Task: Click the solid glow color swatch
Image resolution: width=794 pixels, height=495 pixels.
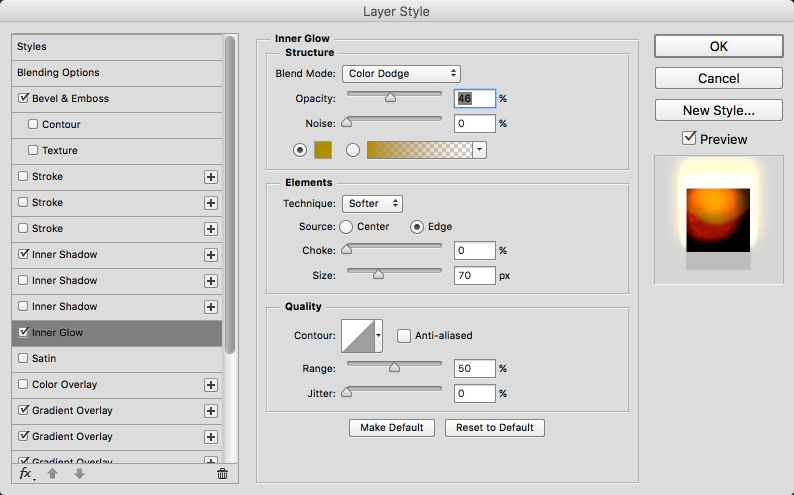Action: [x=323, y=149]
